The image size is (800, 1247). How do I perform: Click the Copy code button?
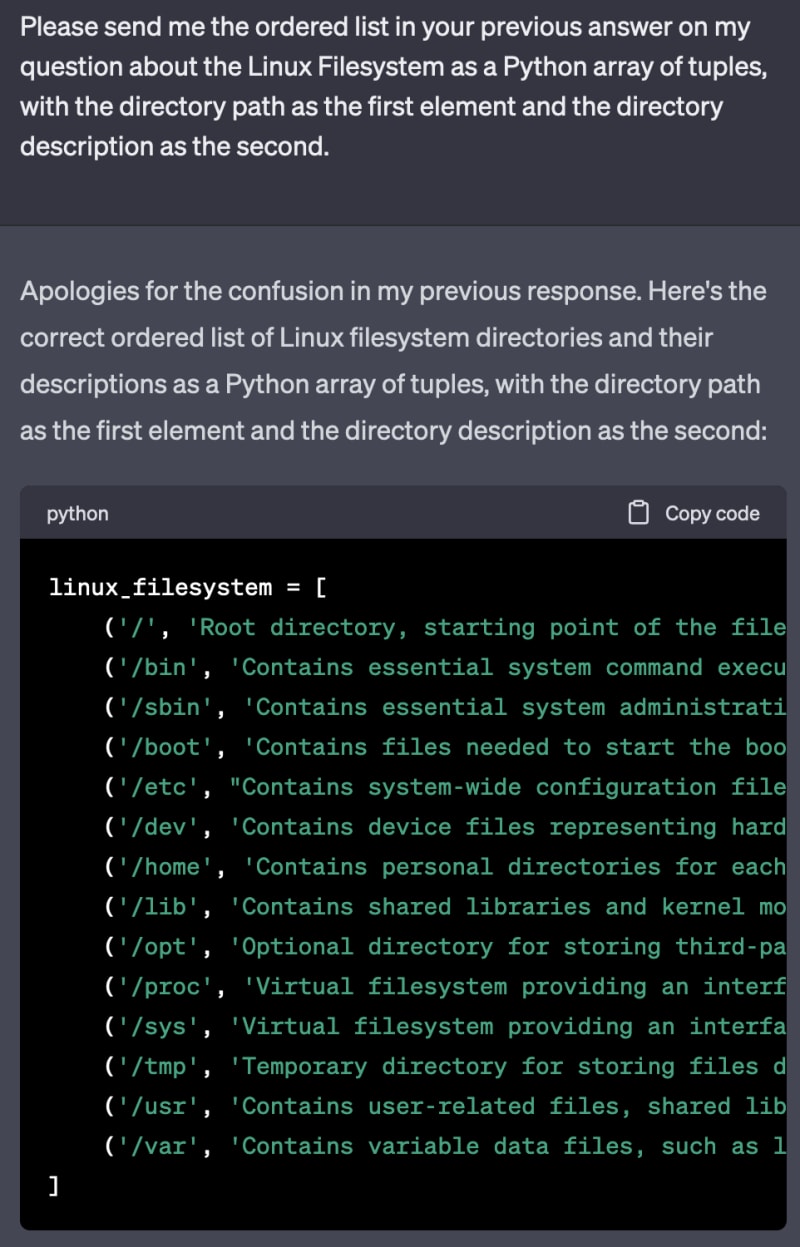pos(694,513)
